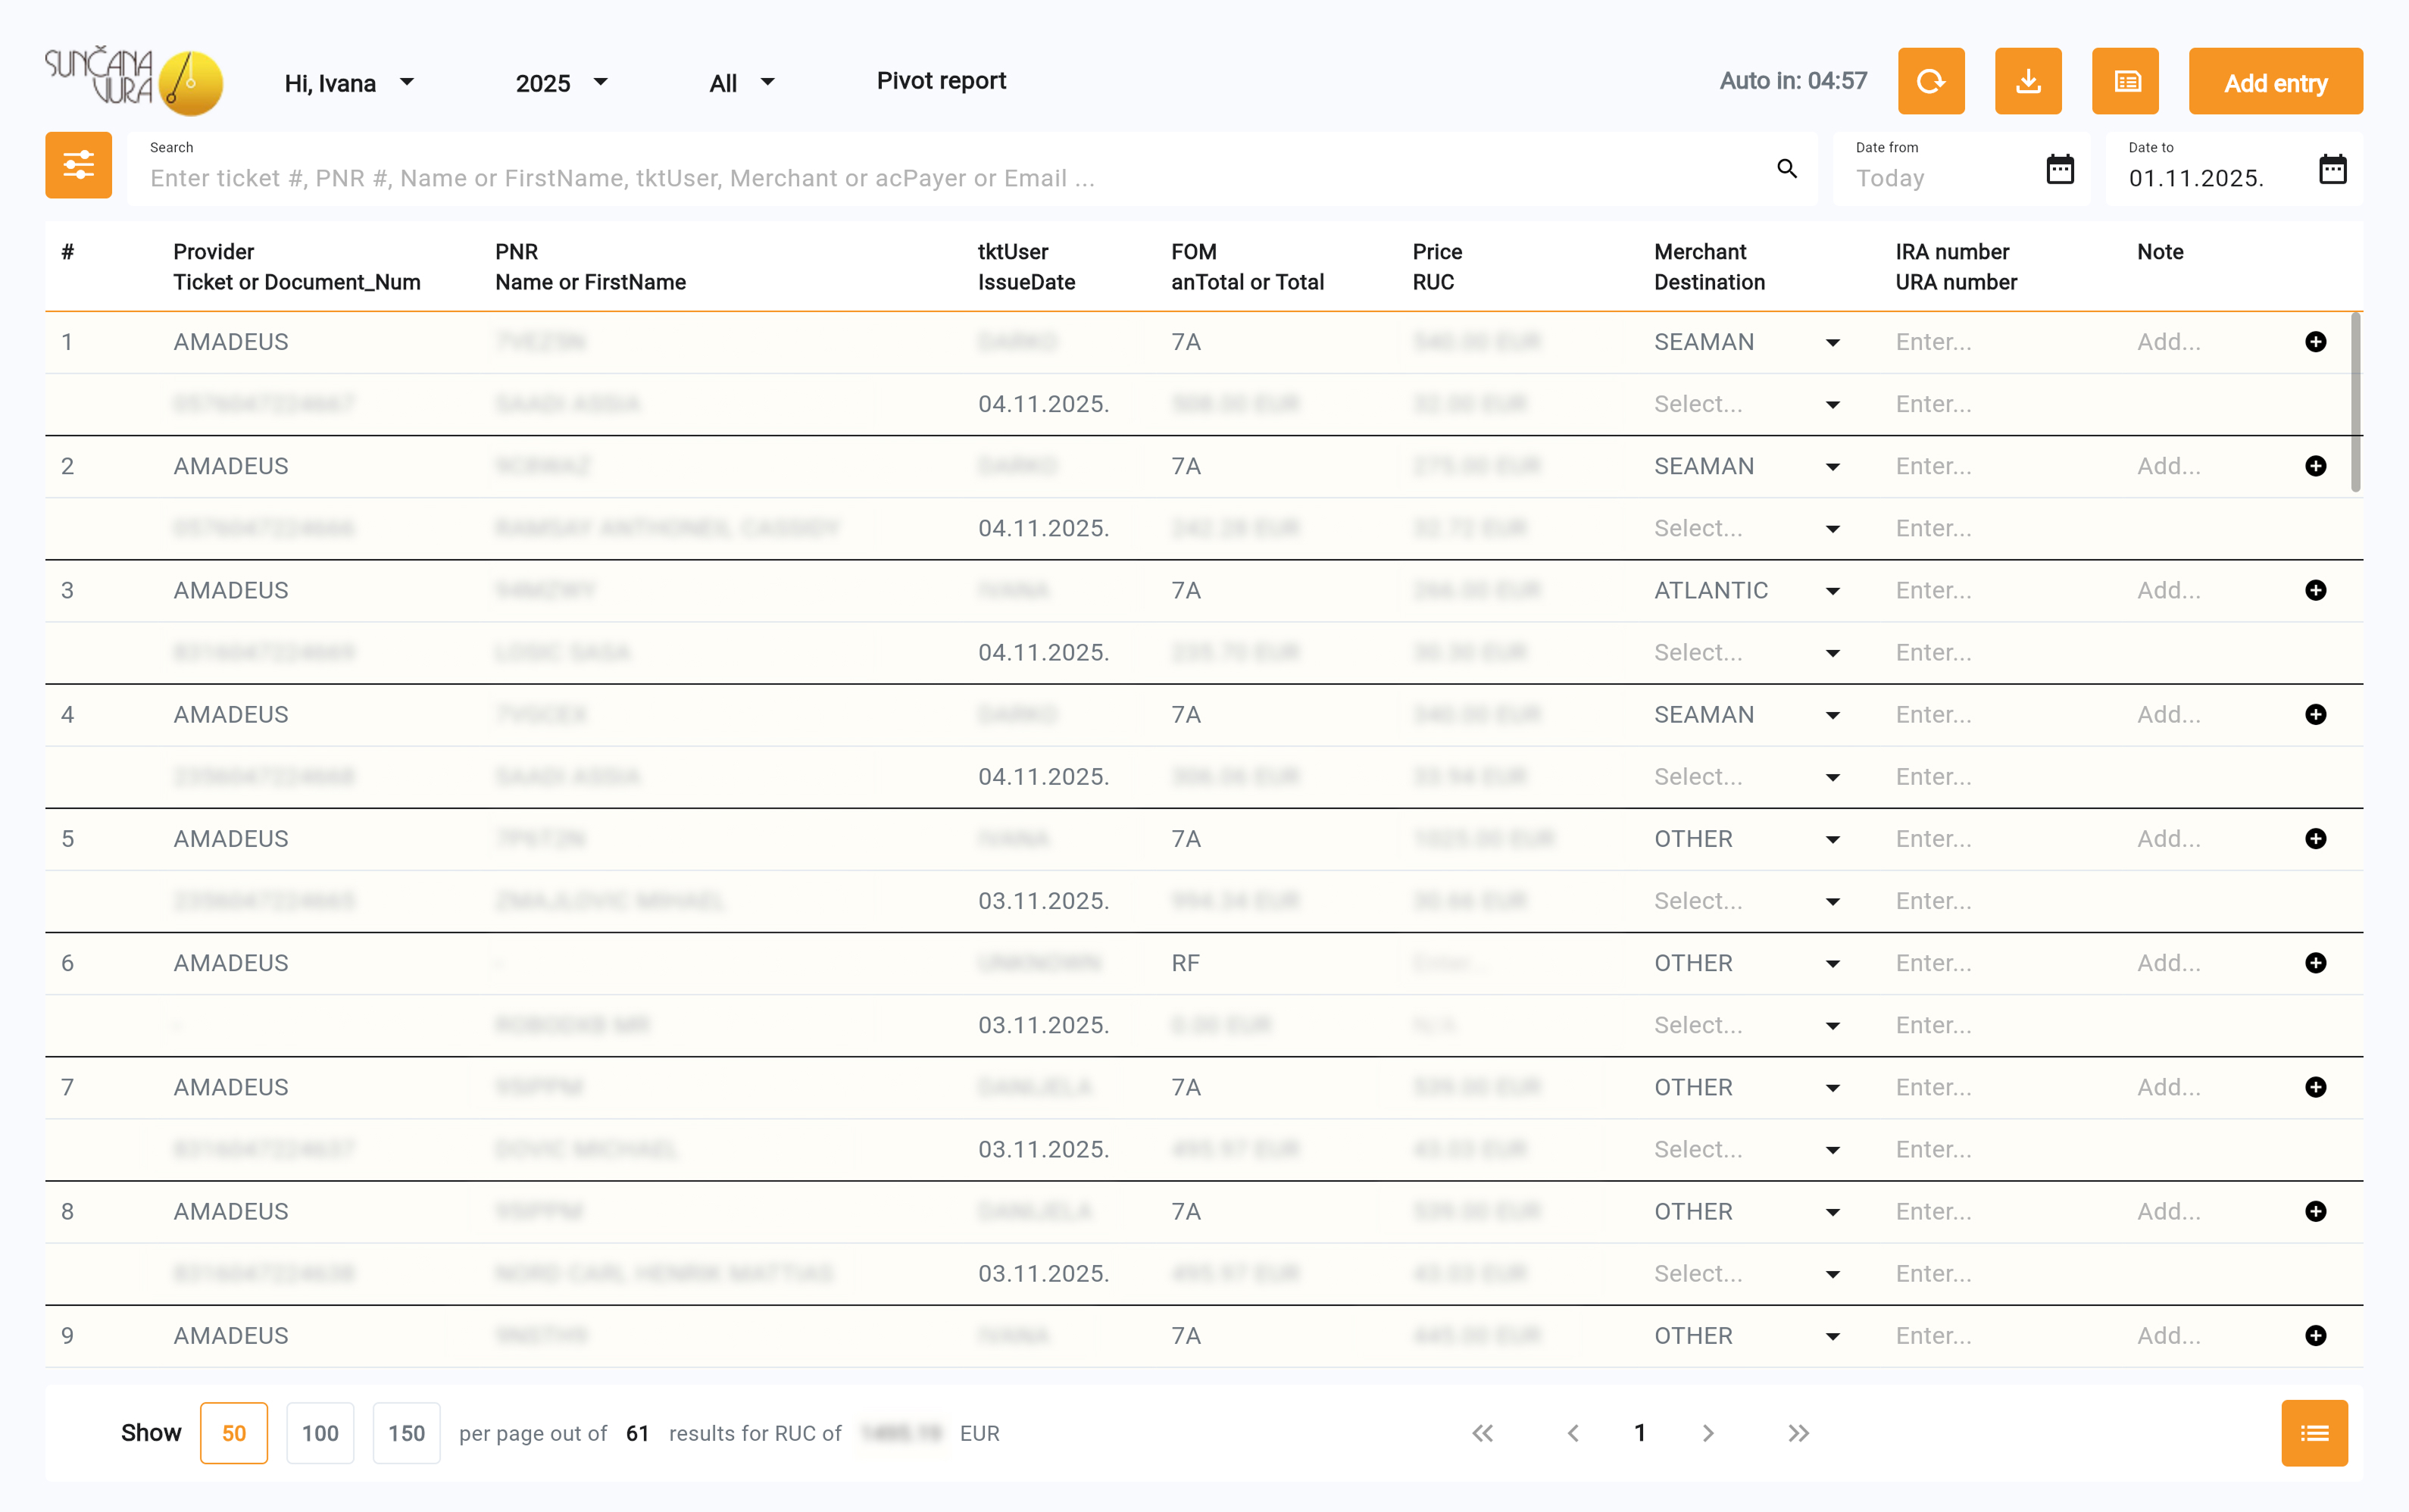Click the download icon button
Viewport: 2409px width, 1512px height.
tap(2027, 81)
